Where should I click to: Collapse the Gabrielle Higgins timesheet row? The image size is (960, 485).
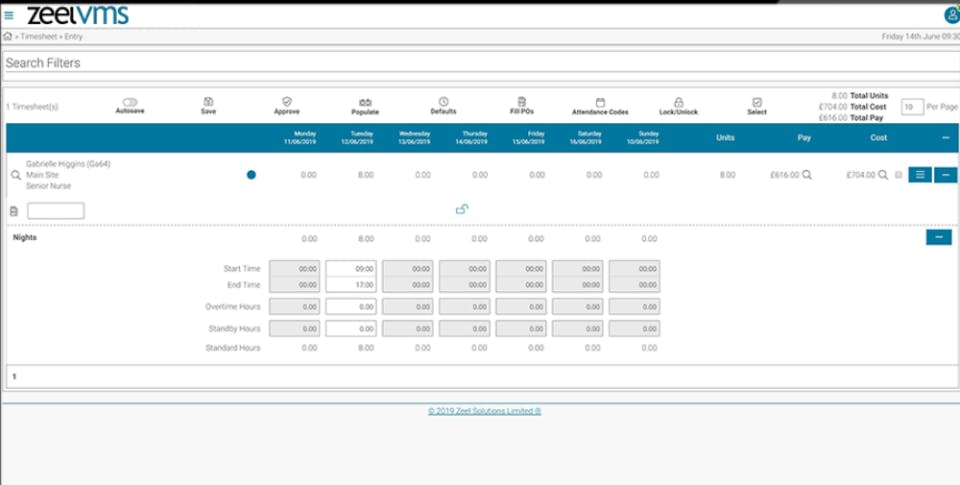pyautogui.click(x=945, y=175)
